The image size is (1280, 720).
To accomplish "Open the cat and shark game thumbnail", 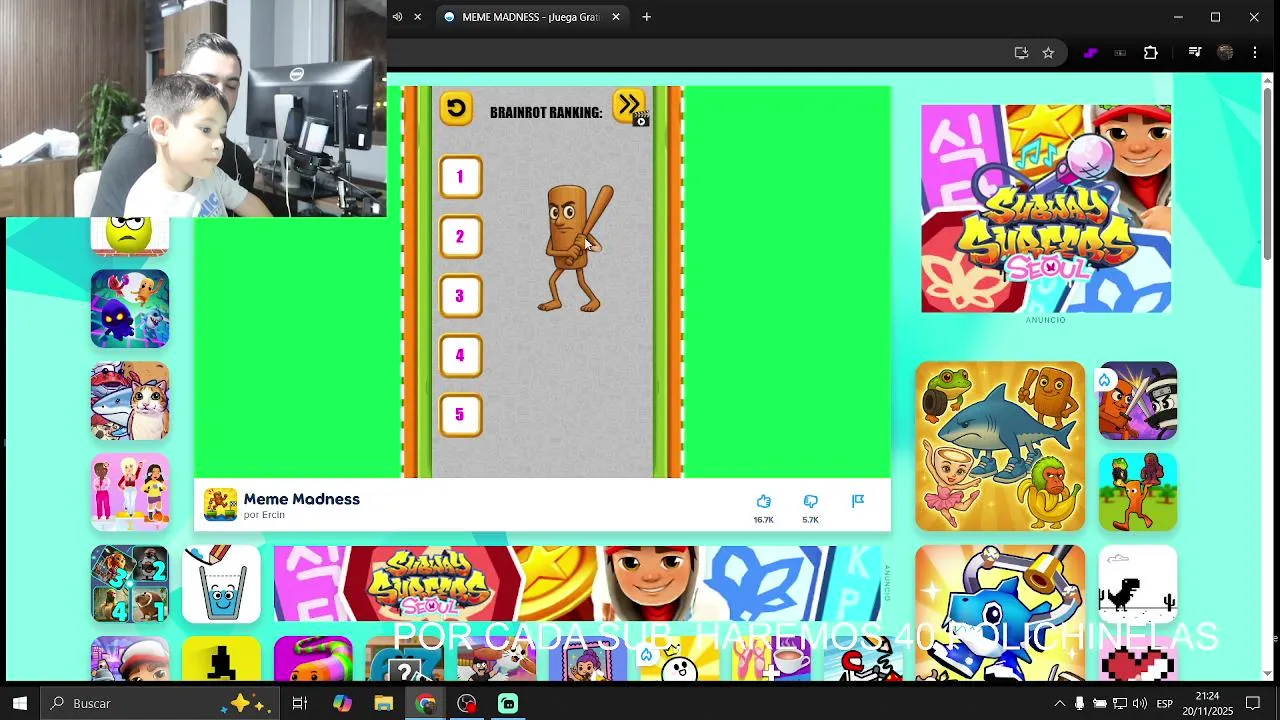I will coord(130,401).
